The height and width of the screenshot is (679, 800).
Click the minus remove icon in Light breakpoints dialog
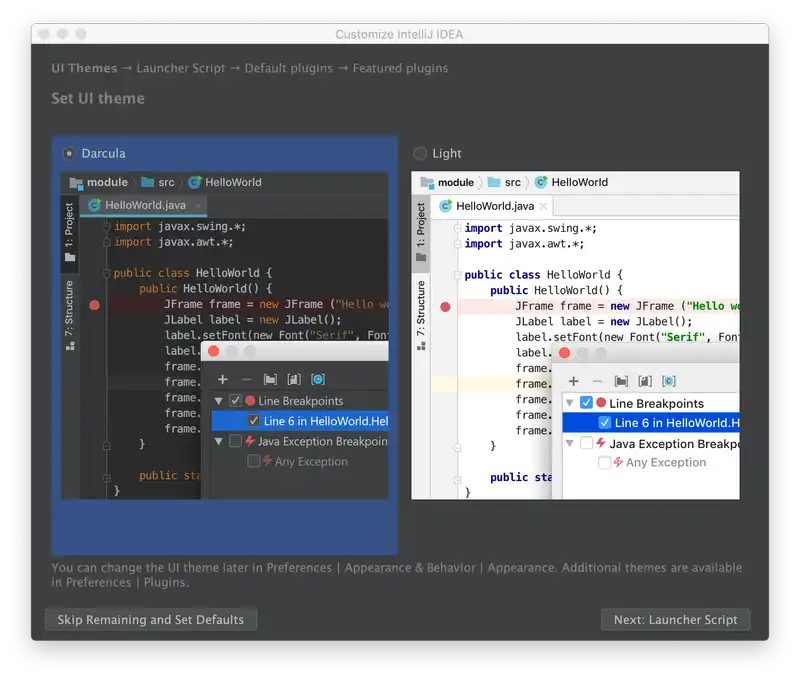click(x=597, y=381)
